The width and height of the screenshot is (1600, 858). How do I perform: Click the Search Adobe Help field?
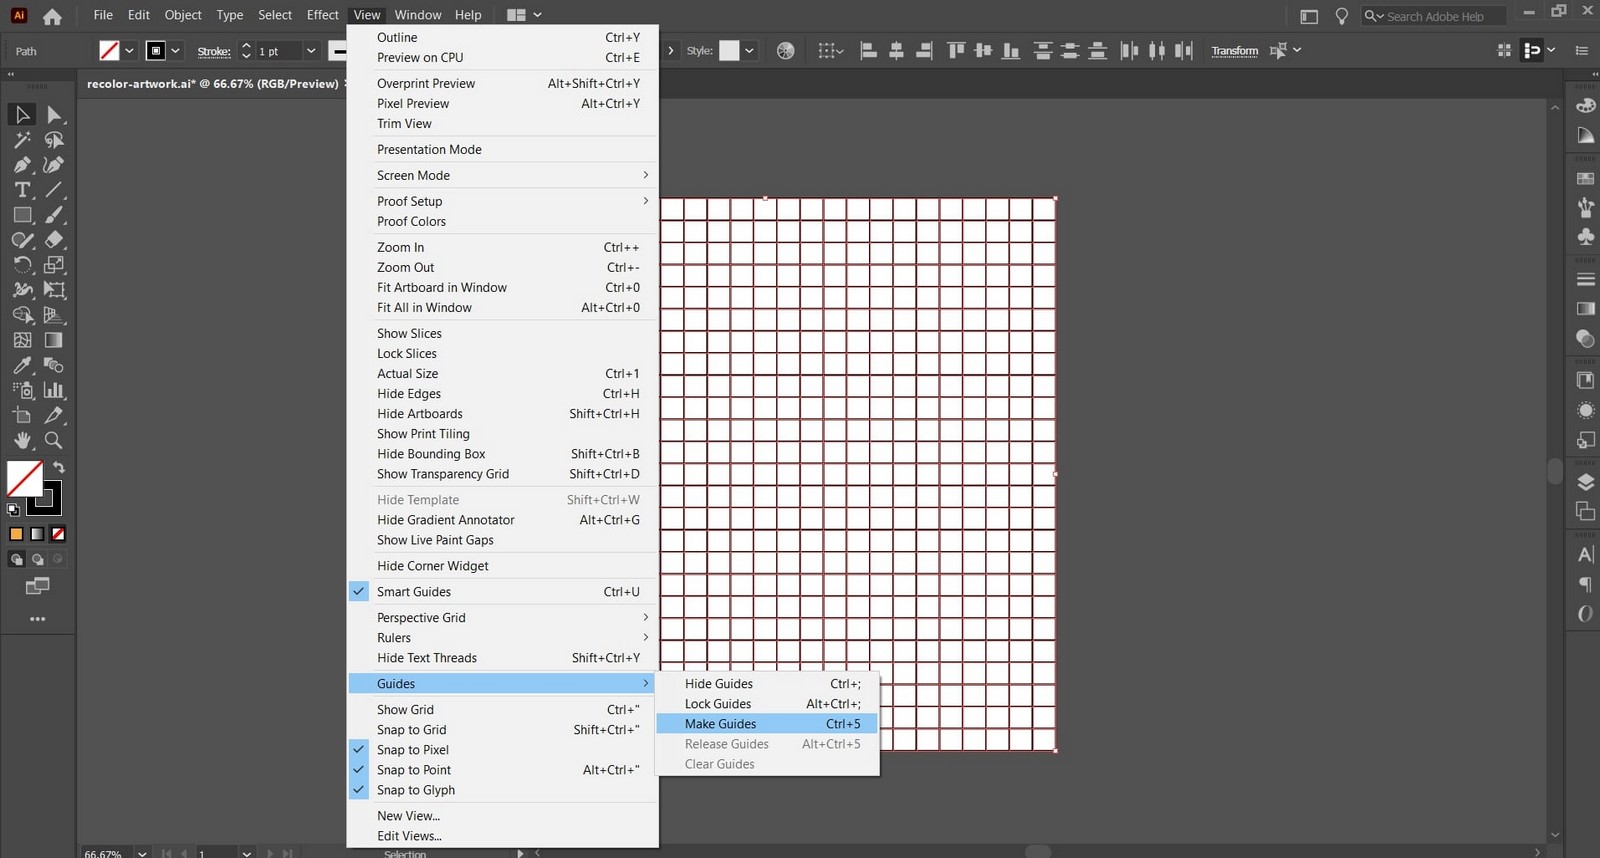1434,16
